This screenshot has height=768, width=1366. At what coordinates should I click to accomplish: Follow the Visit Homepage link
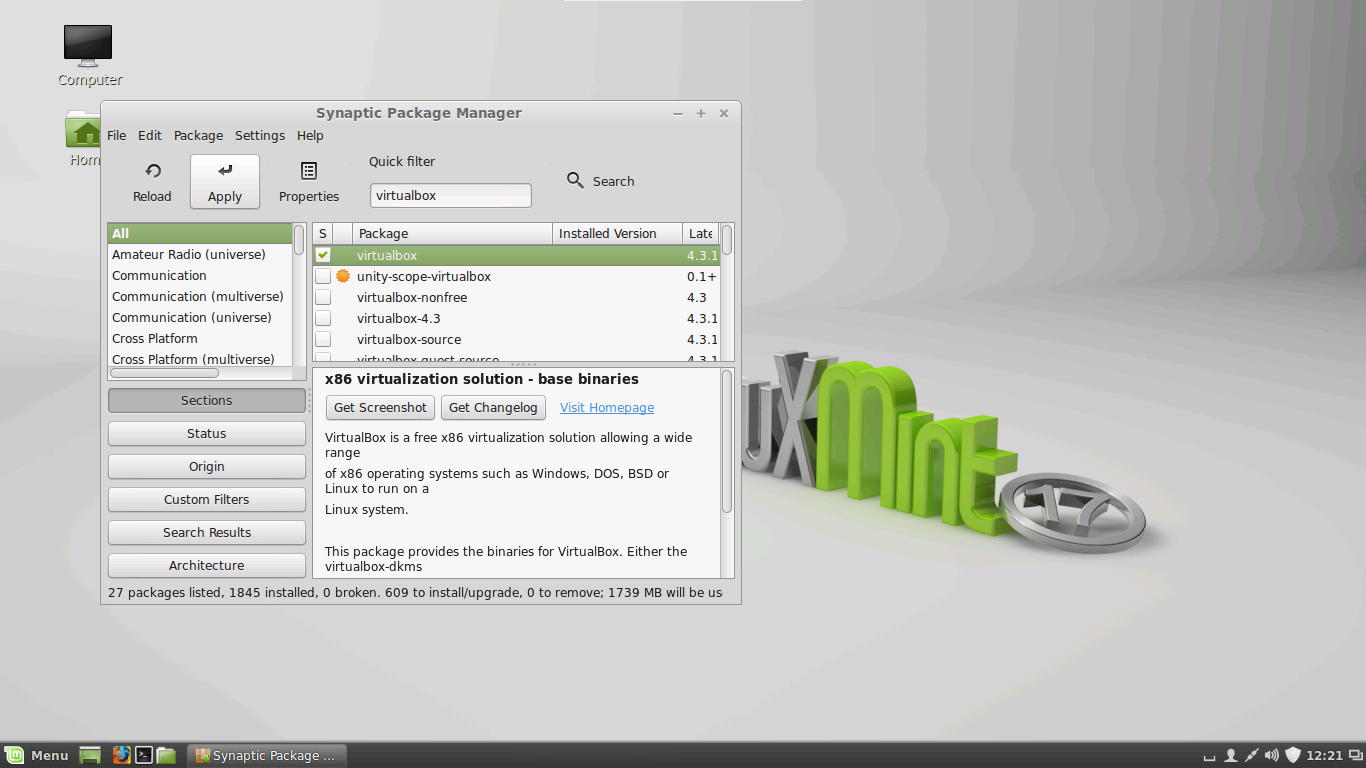click(x=607, y=407)
